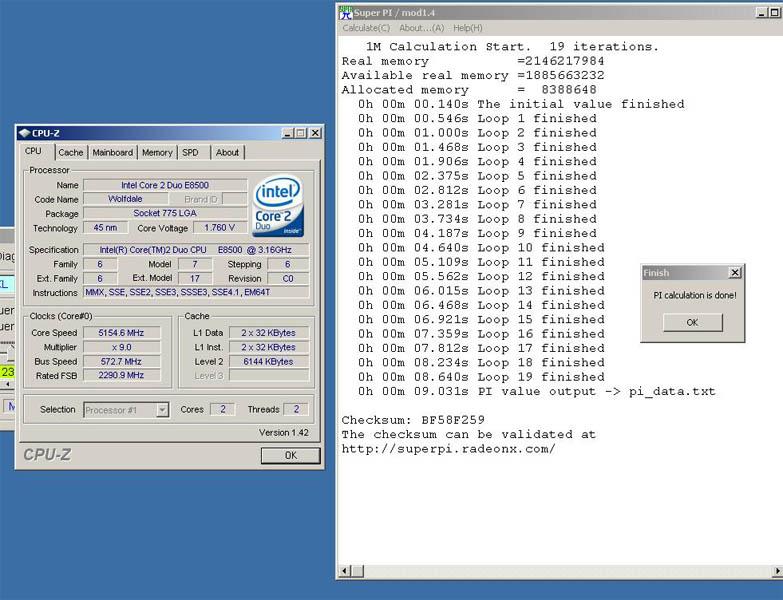Click the Super PI horizontal scrollbar left arrow
Screen dimensions: 783x600
point(345,571)
